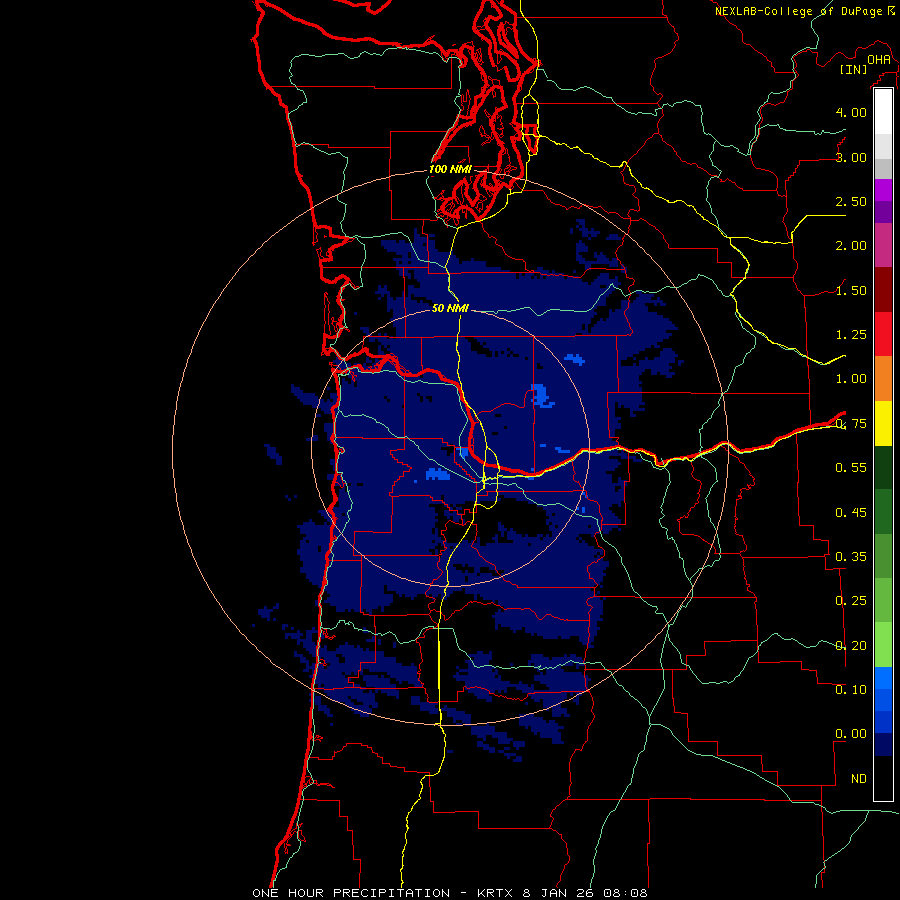Screen dimensions: 900x900
Task: Click the 0.20 legend value
Action: point(851,646)
